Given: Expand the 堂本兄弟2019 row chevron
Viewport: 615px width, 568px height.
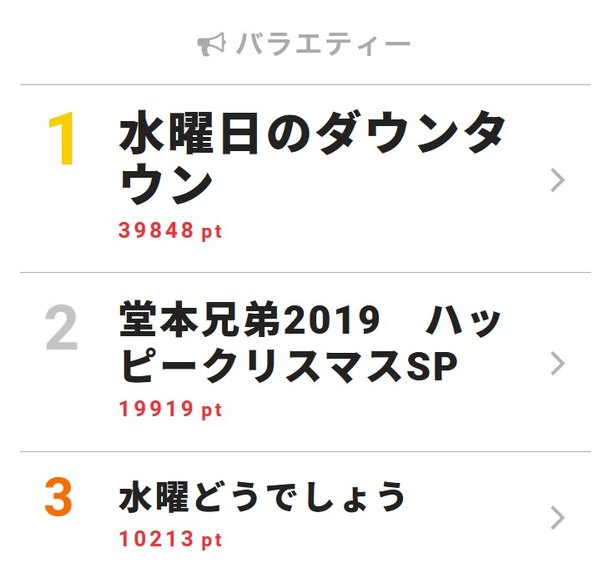Looking at the screenshot, I should [x=558, y=363].
